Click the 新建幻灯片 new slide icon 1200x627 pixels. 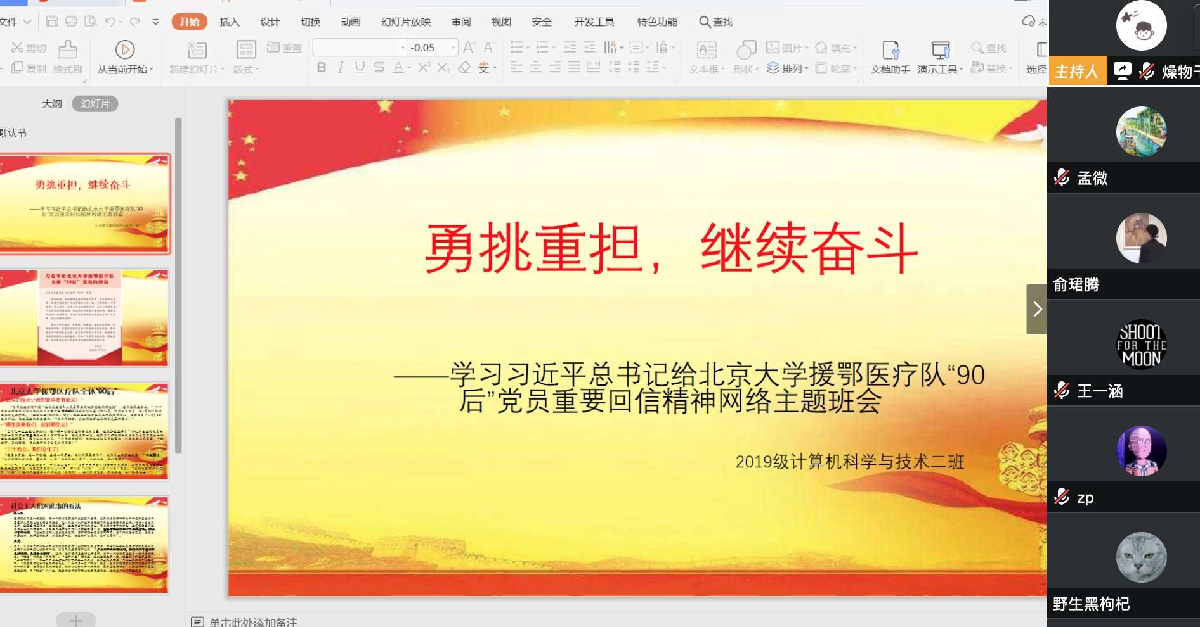(x=196, y=50)
